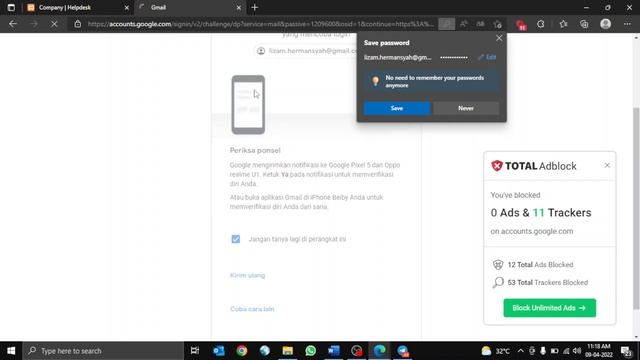Open Google Chrome from taskbar
The height and width of the screenshot is (360, 640).
pos(242,351)
